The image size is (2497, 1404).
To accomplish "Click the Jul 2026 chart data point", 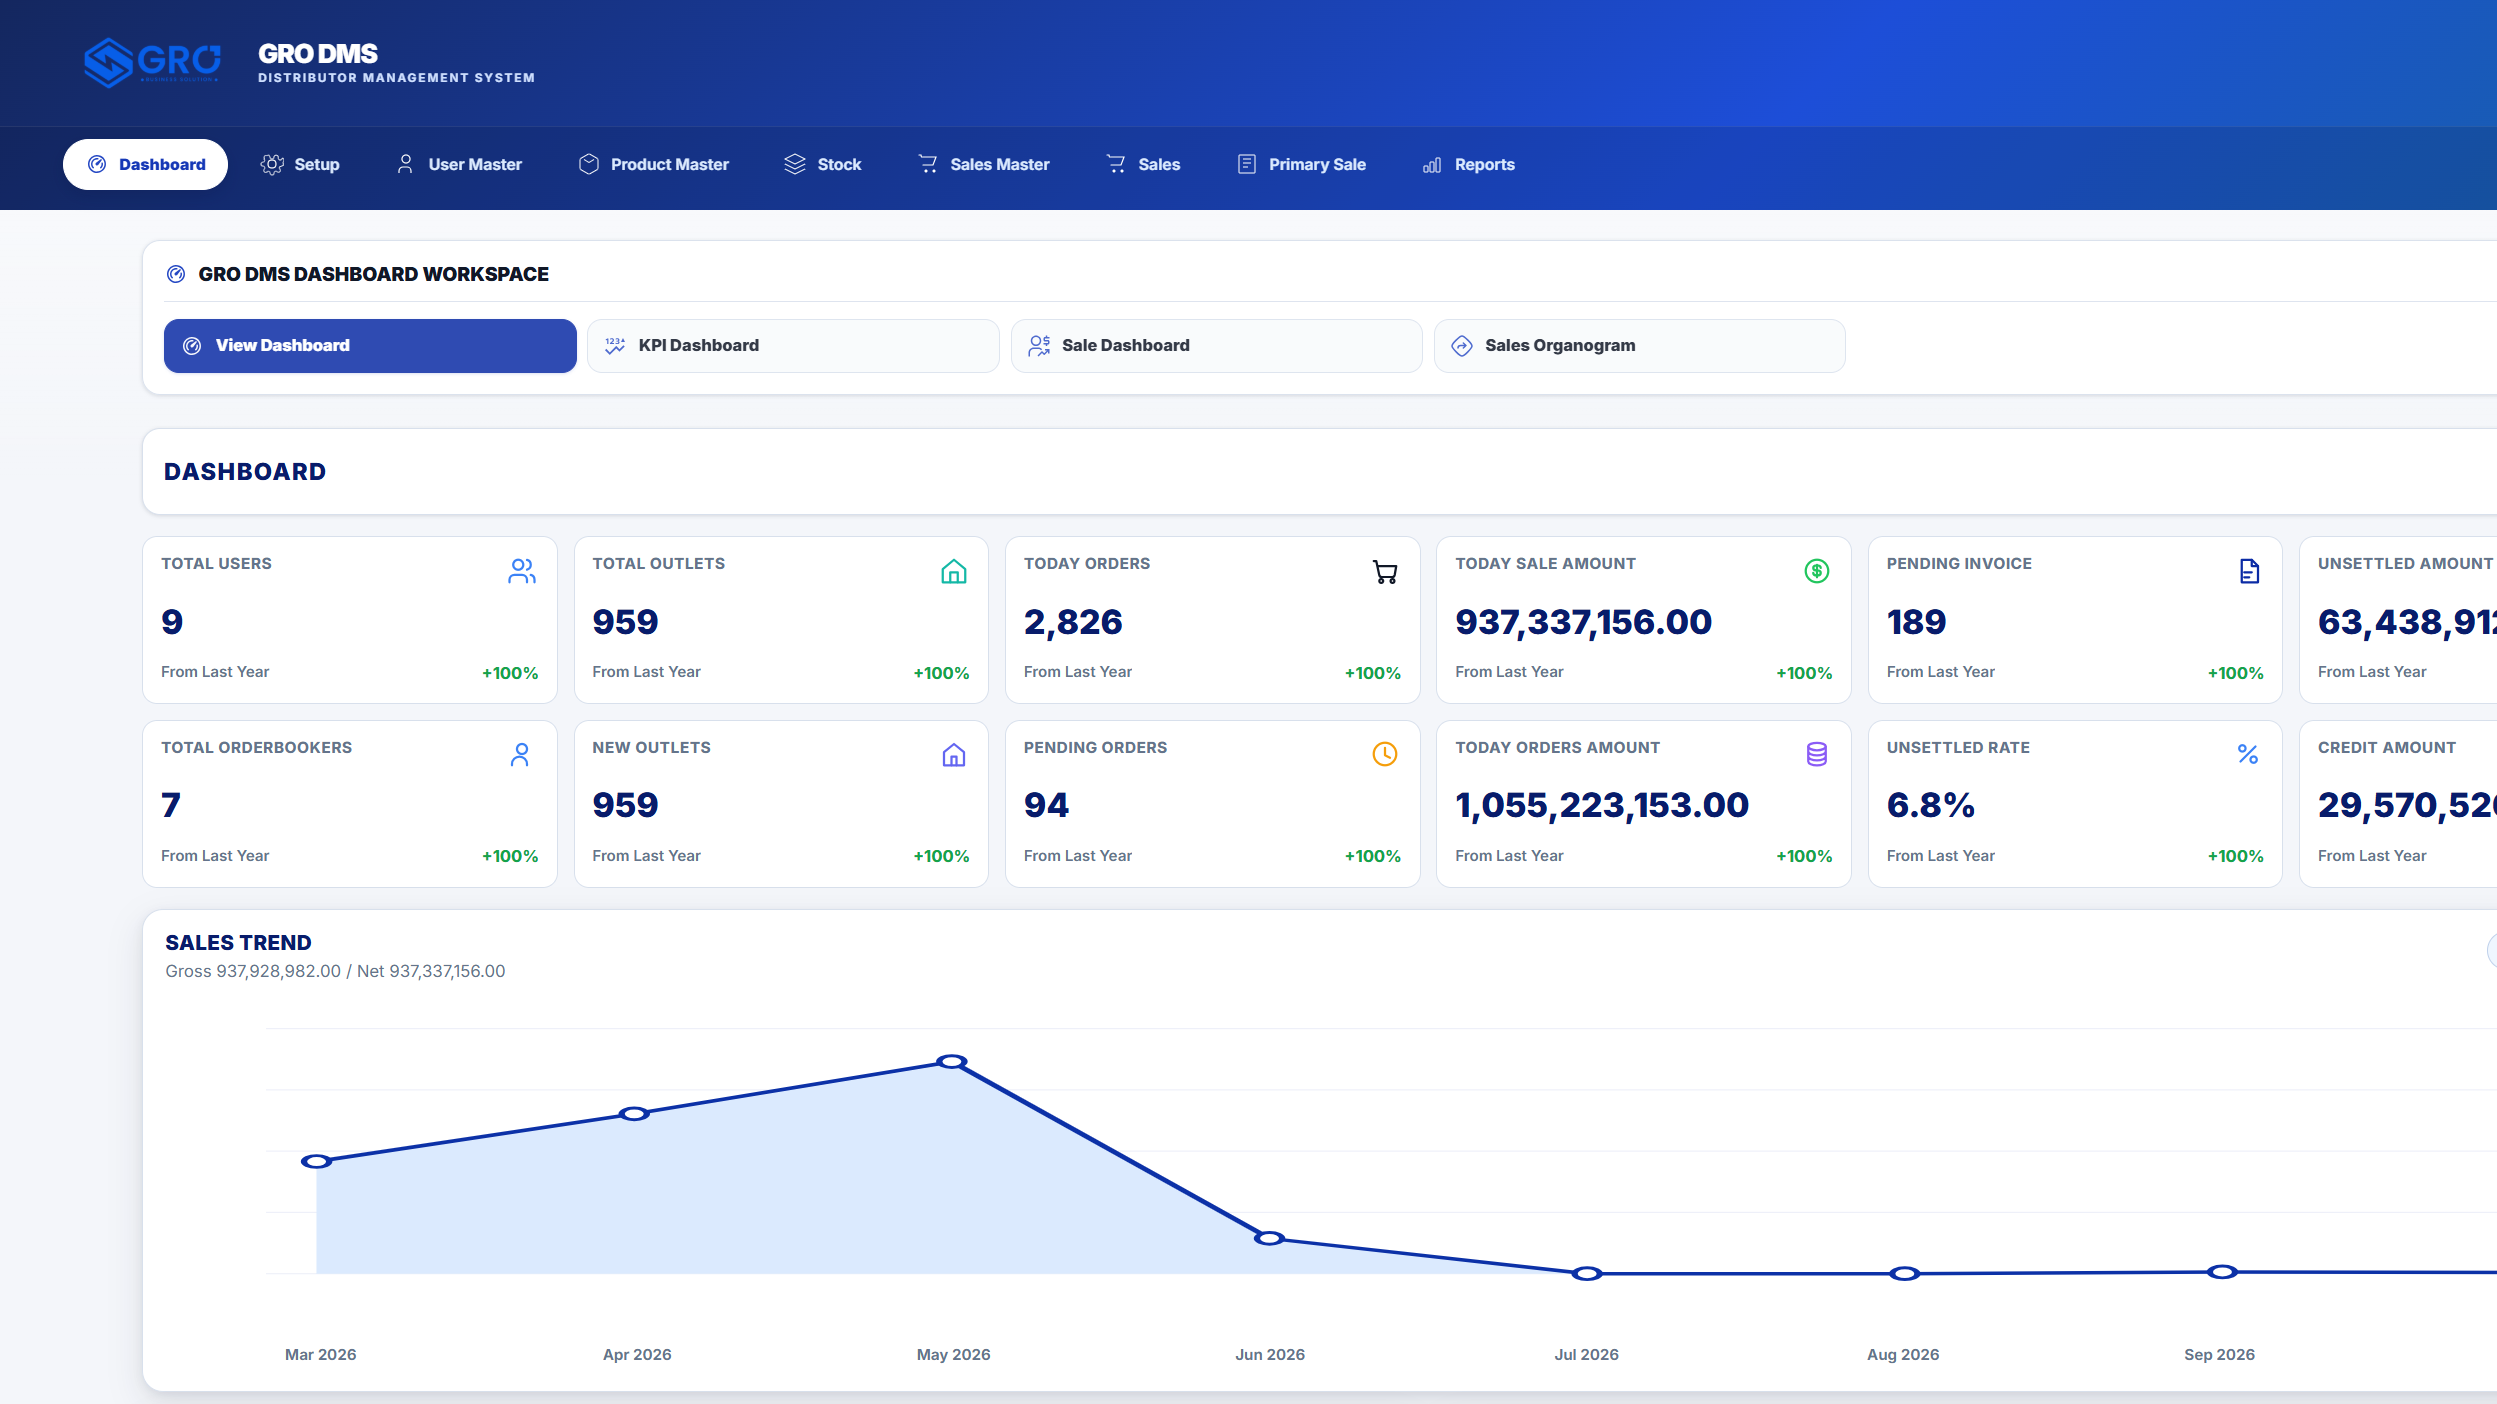I will [x=1587, y=1274].
